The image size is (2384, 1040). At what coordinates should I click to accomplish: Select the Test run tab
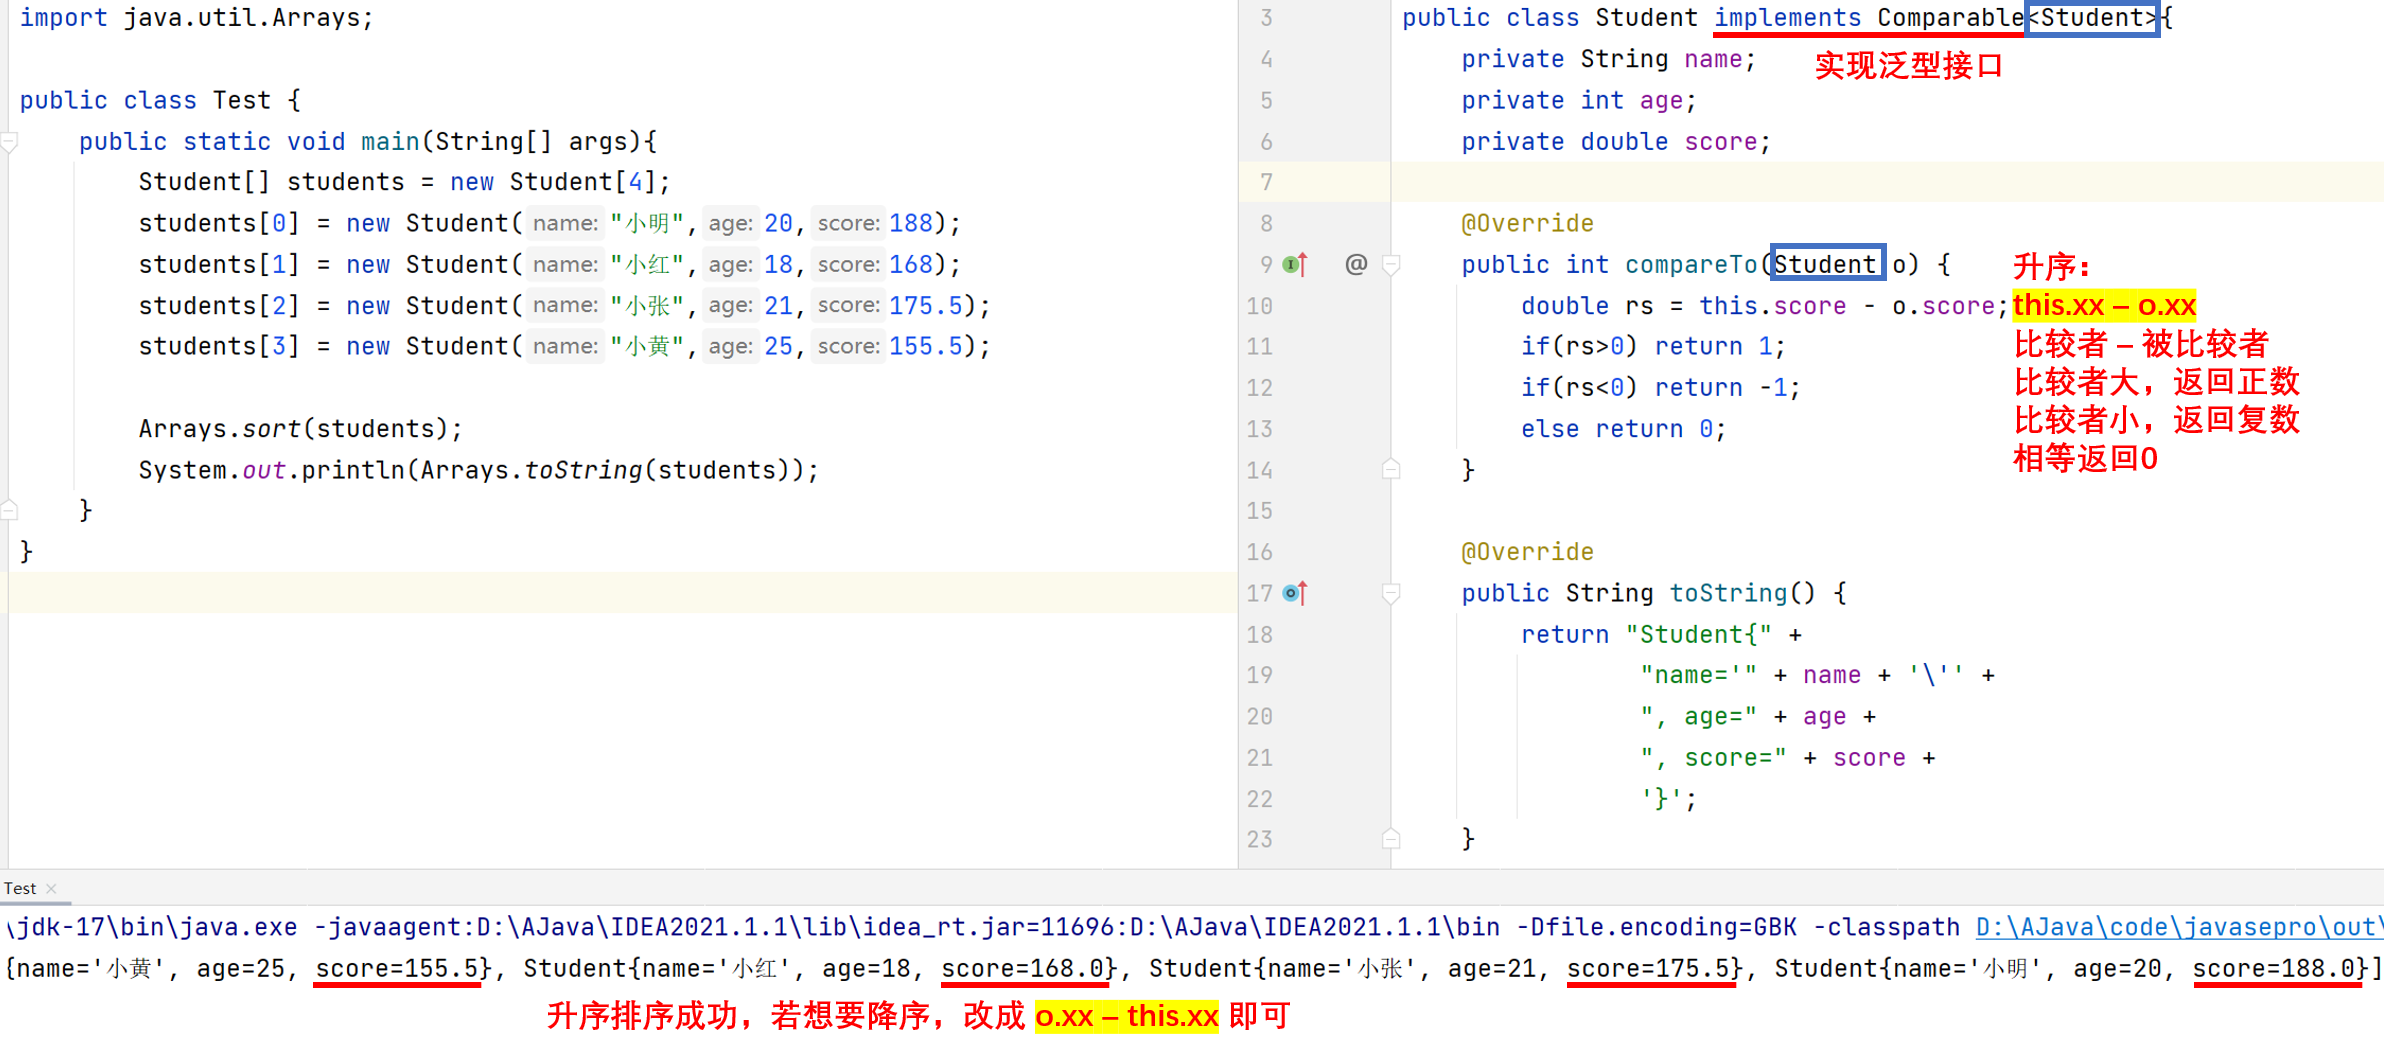pos(20,888)
